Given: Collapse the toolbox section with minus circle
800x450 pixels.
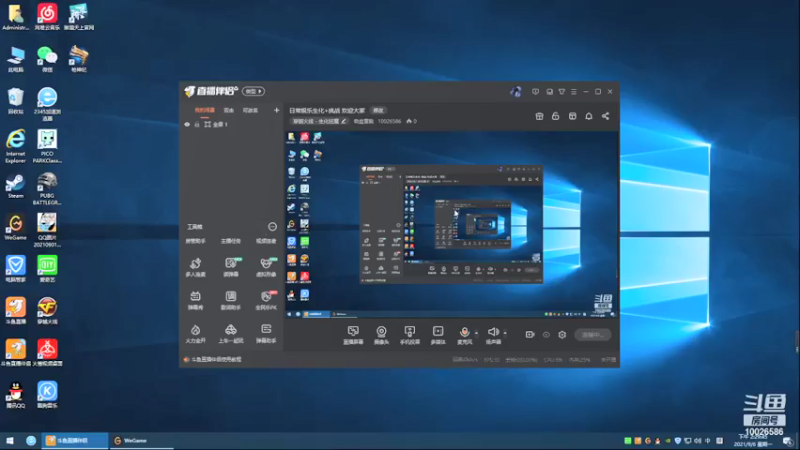Looking at the screenshot, I should pyautogui.click(x=272, y=227).
